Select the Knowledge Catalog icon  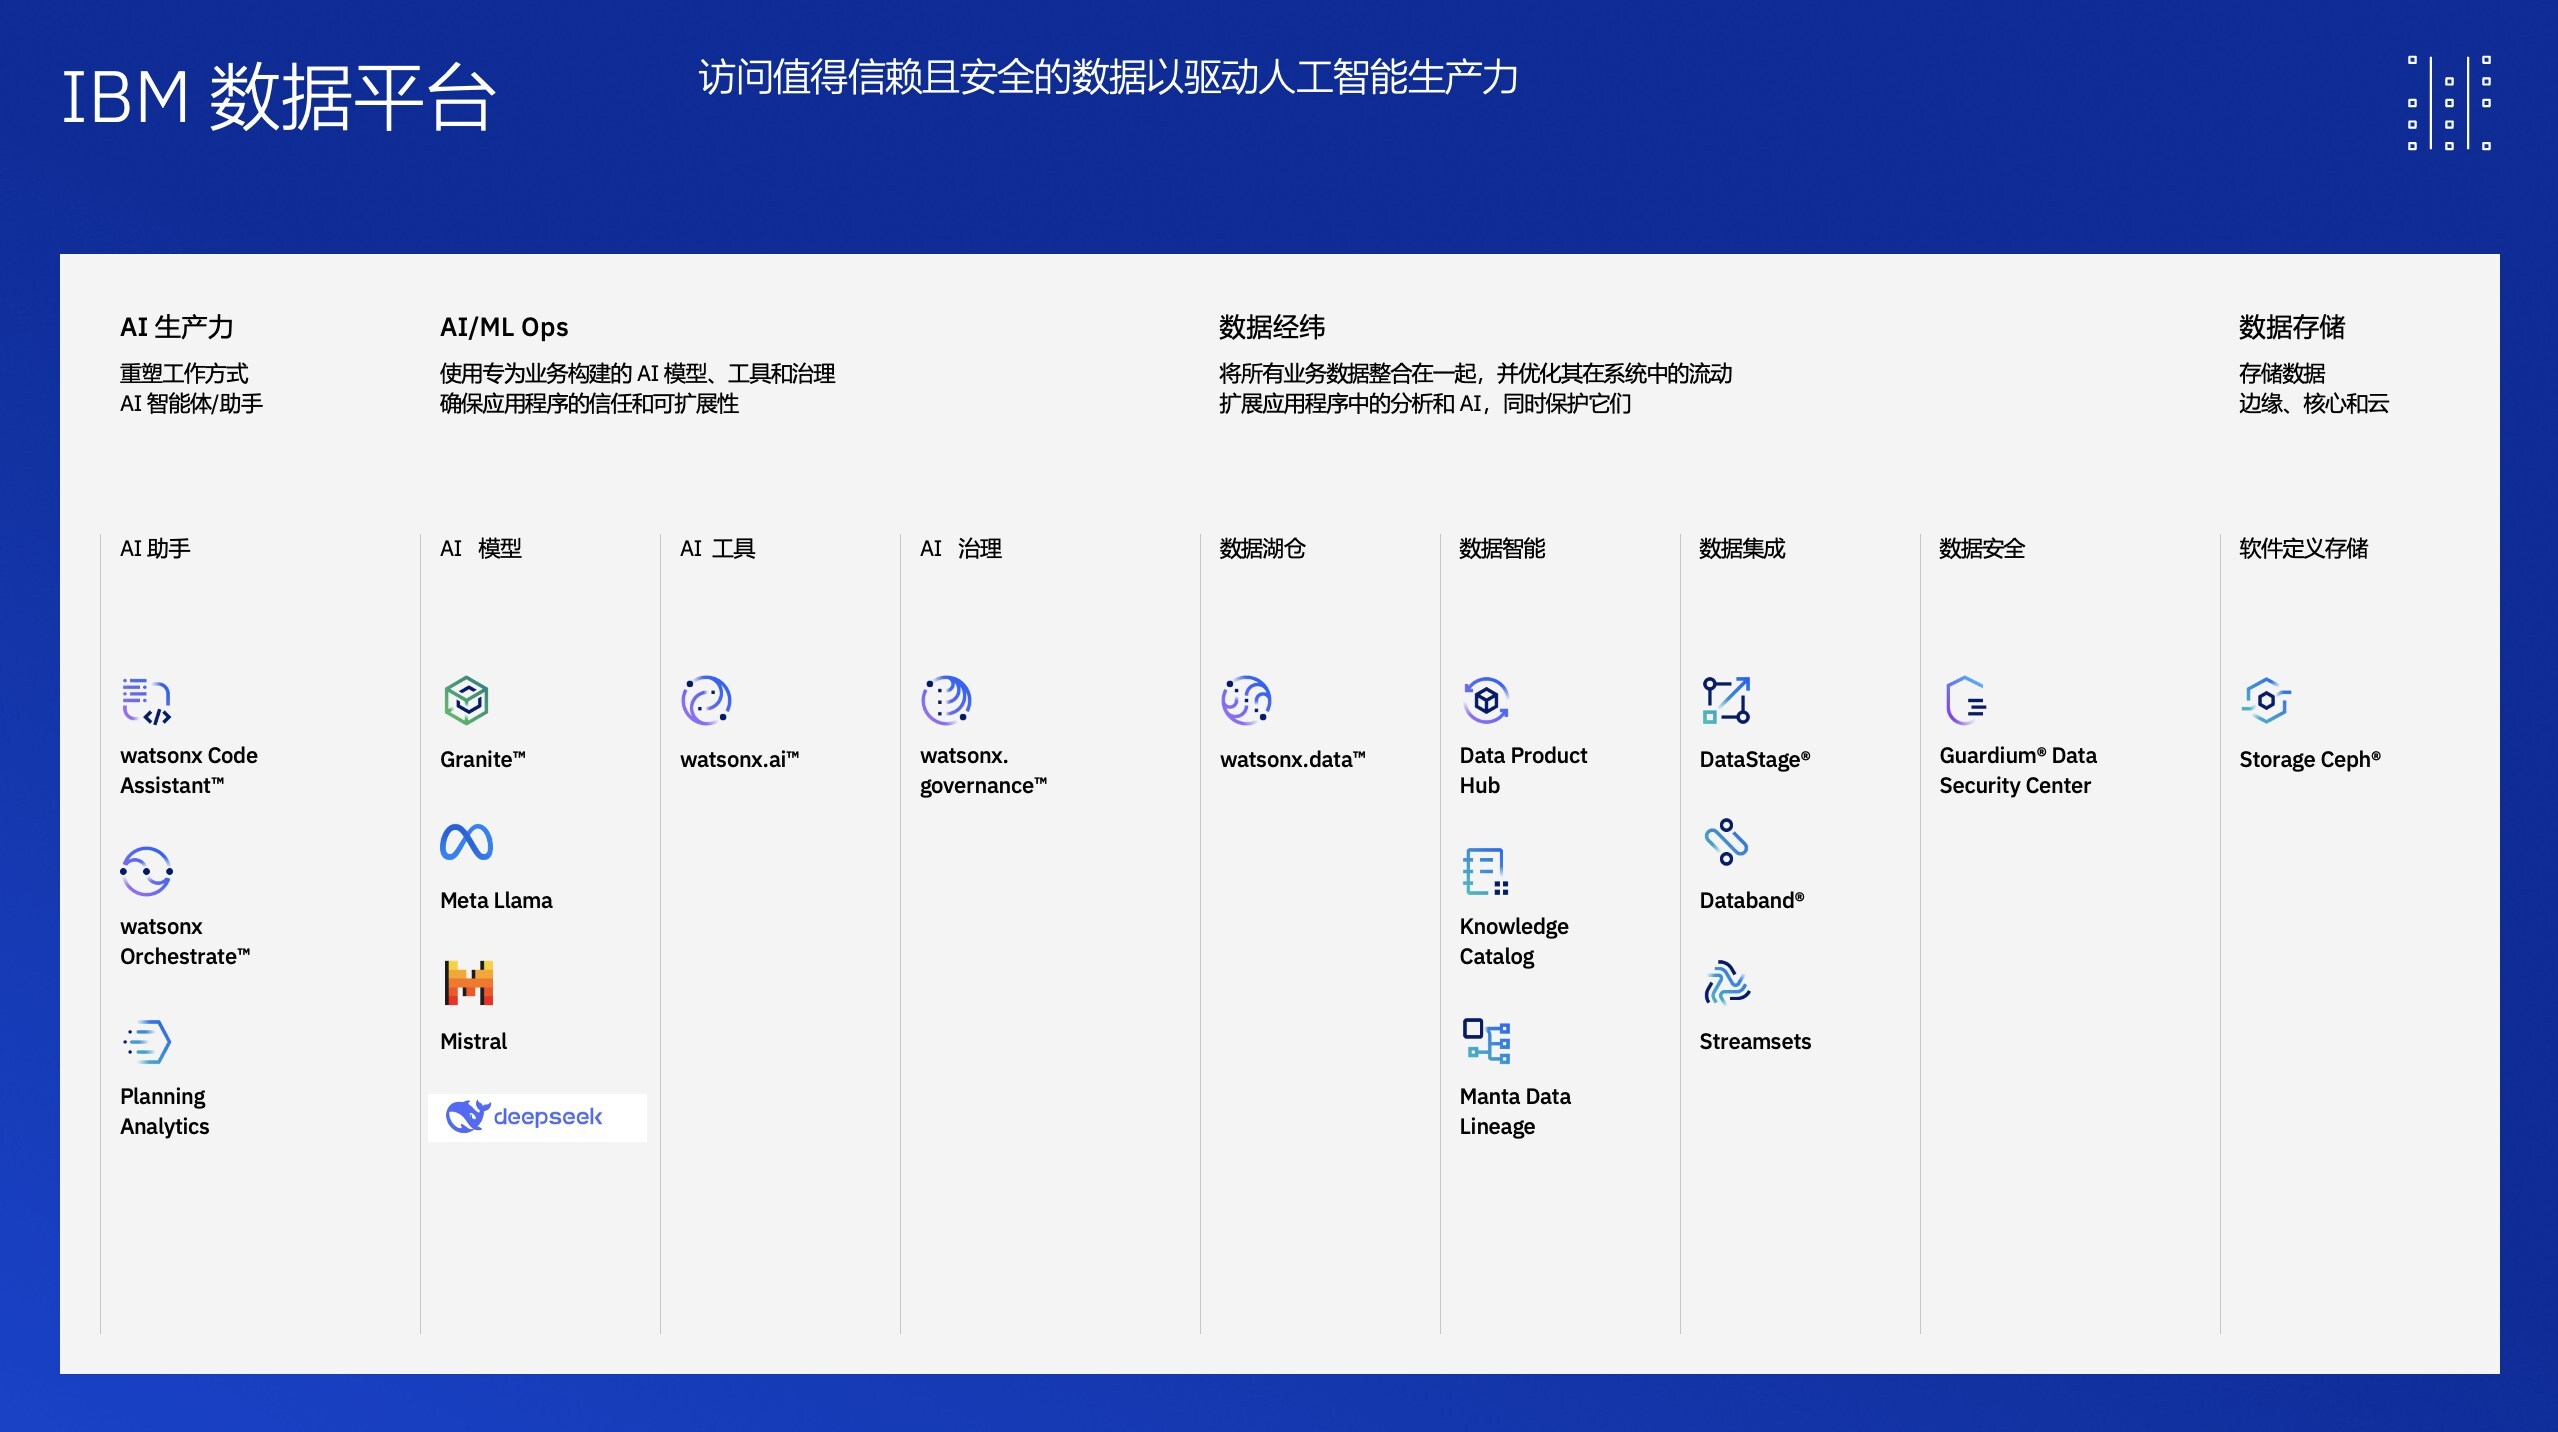1485,871
